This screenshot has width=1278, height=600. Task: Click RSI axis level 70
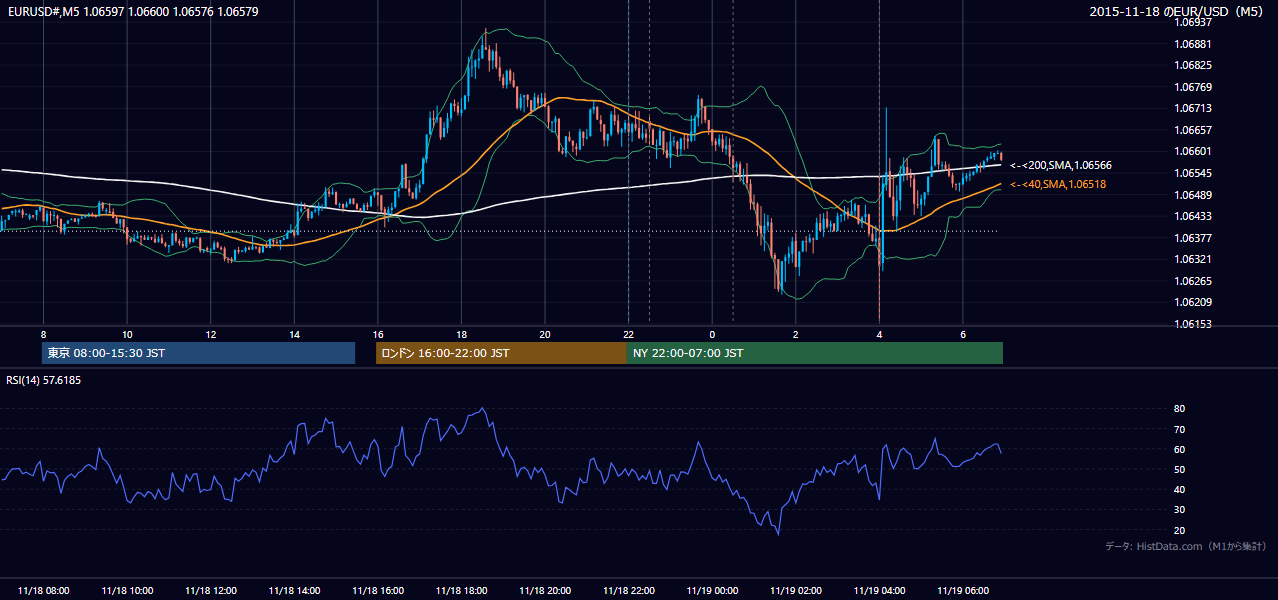[x=1179, y=429]
